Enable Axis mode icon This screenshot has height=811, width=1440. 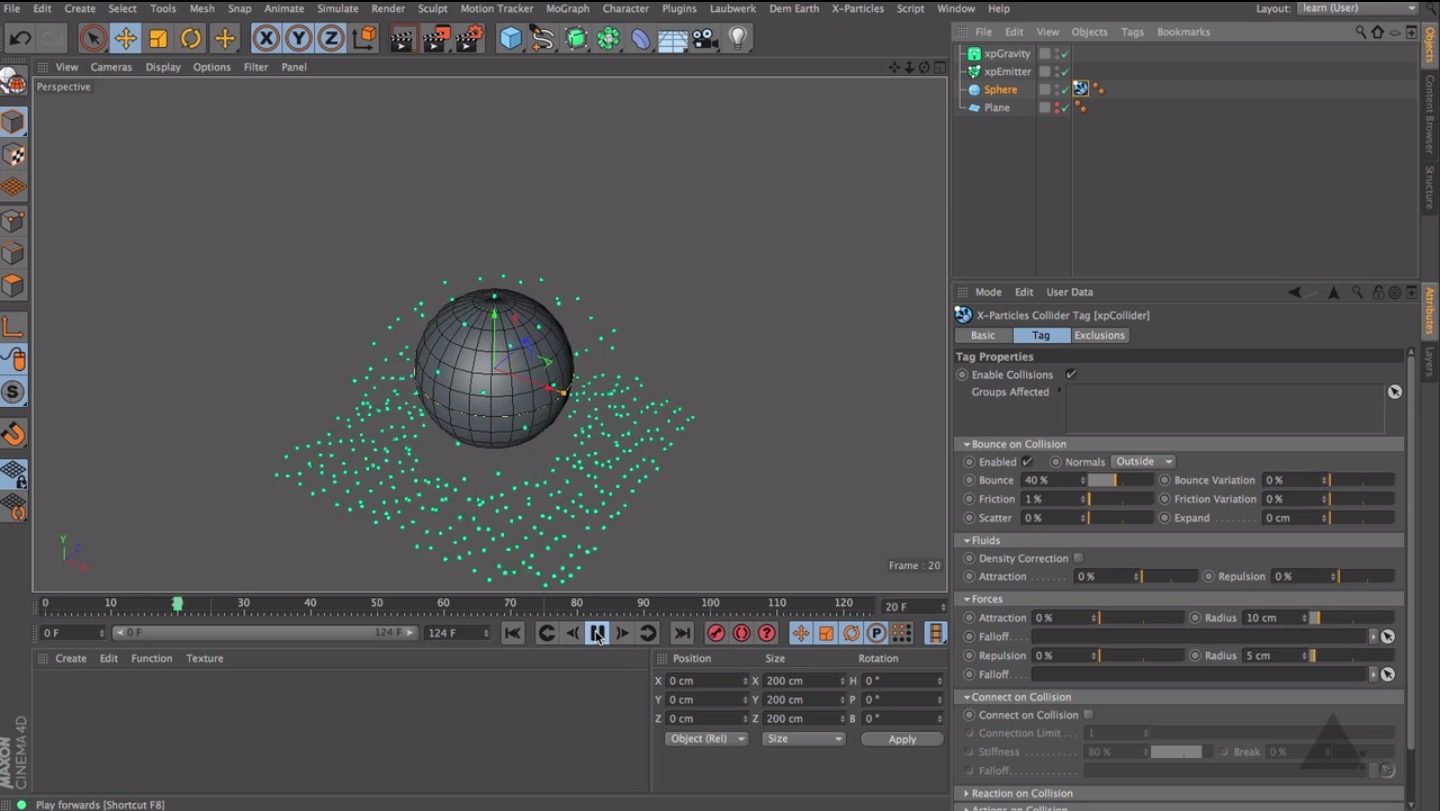[x=13, y=327]
